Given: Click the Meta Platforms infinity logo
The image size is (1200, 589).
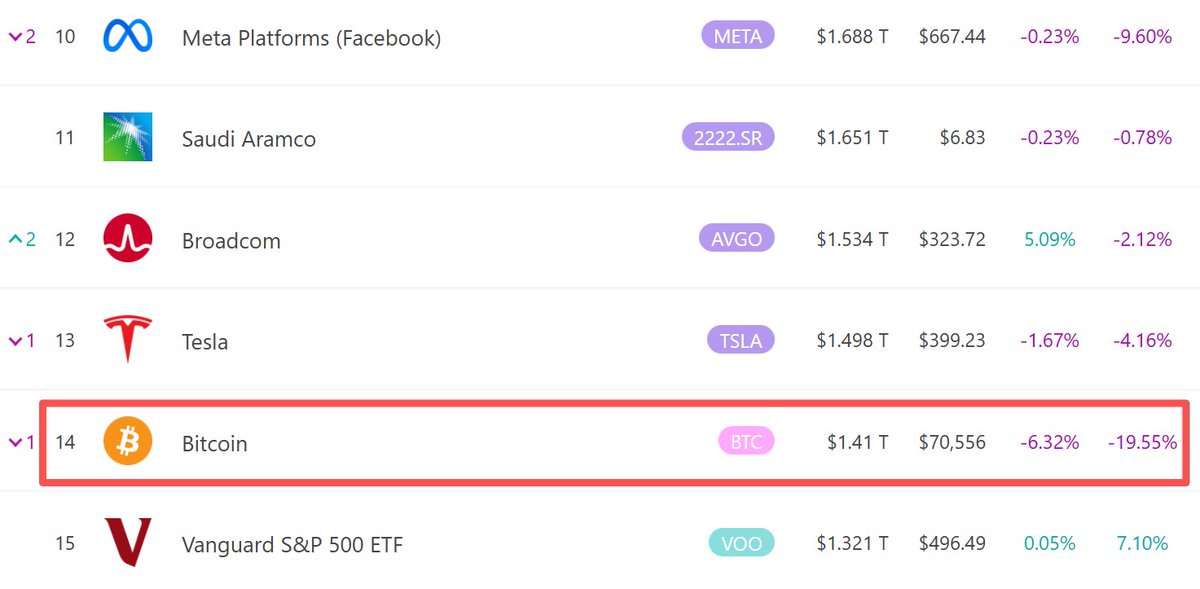Looking at the screenshot, I should click(128, 37).
